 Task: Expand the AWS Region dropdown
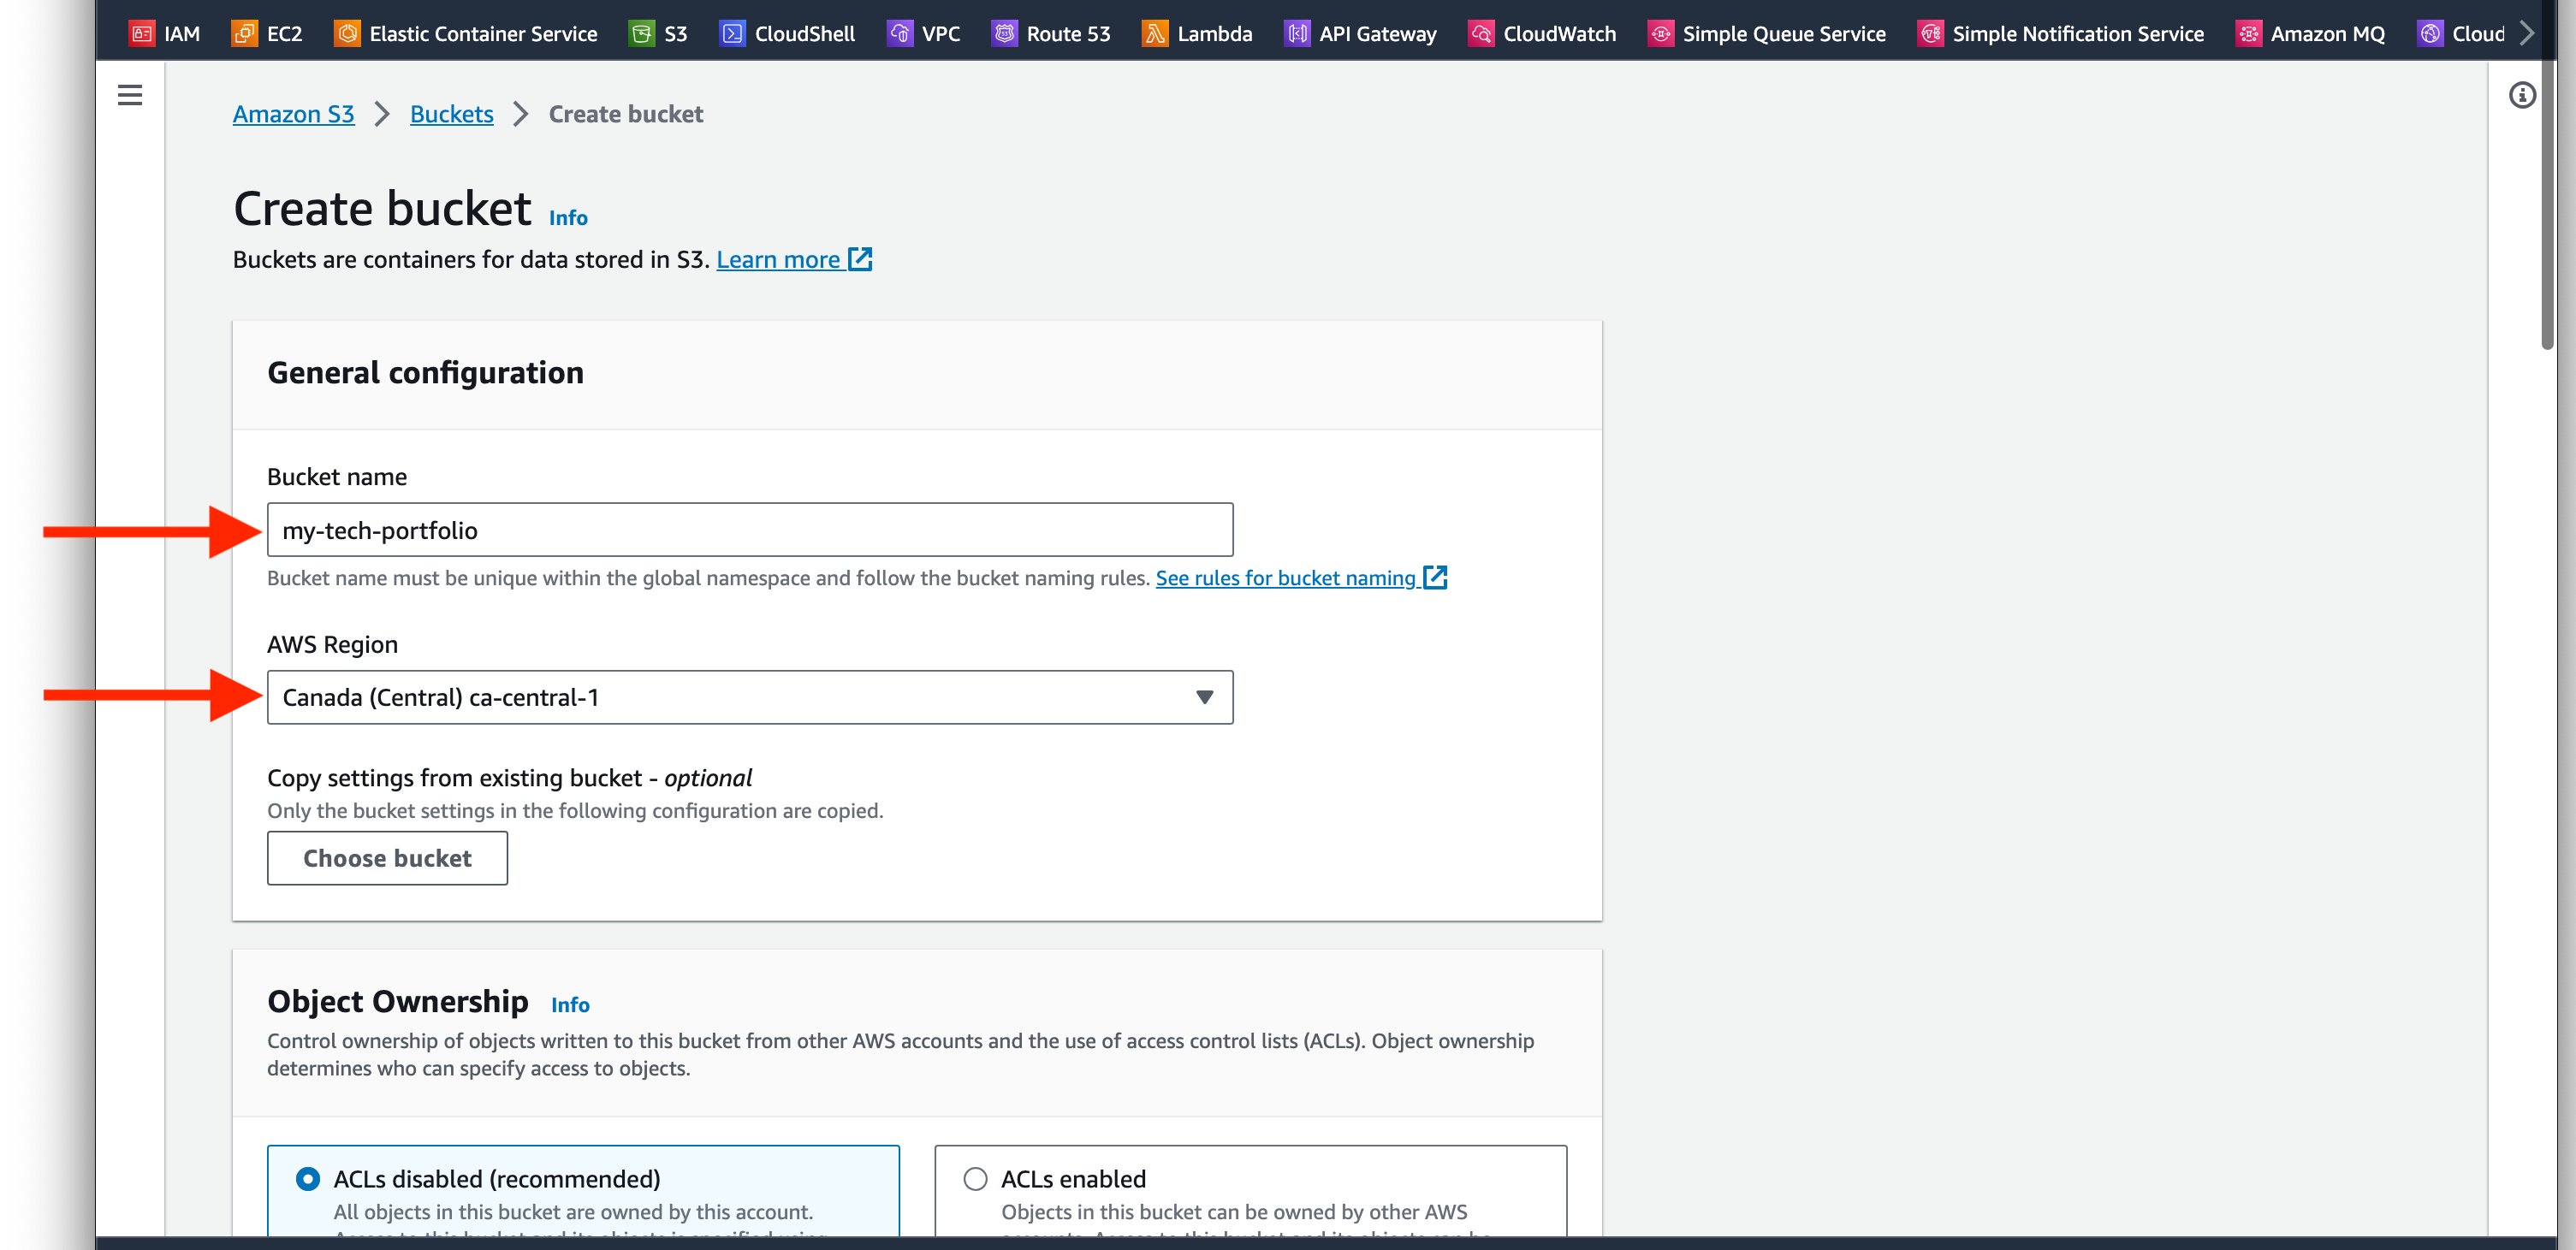(x=750, y=697)
